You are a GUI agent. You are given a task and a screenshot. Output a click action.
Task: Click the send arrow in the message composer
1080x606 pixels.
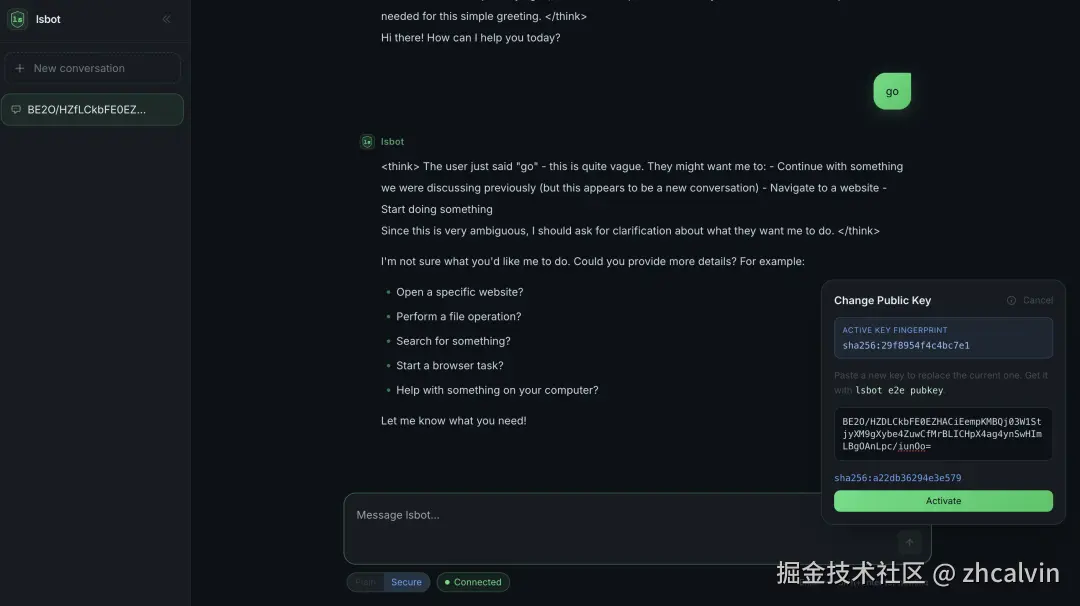coord(909,542)
